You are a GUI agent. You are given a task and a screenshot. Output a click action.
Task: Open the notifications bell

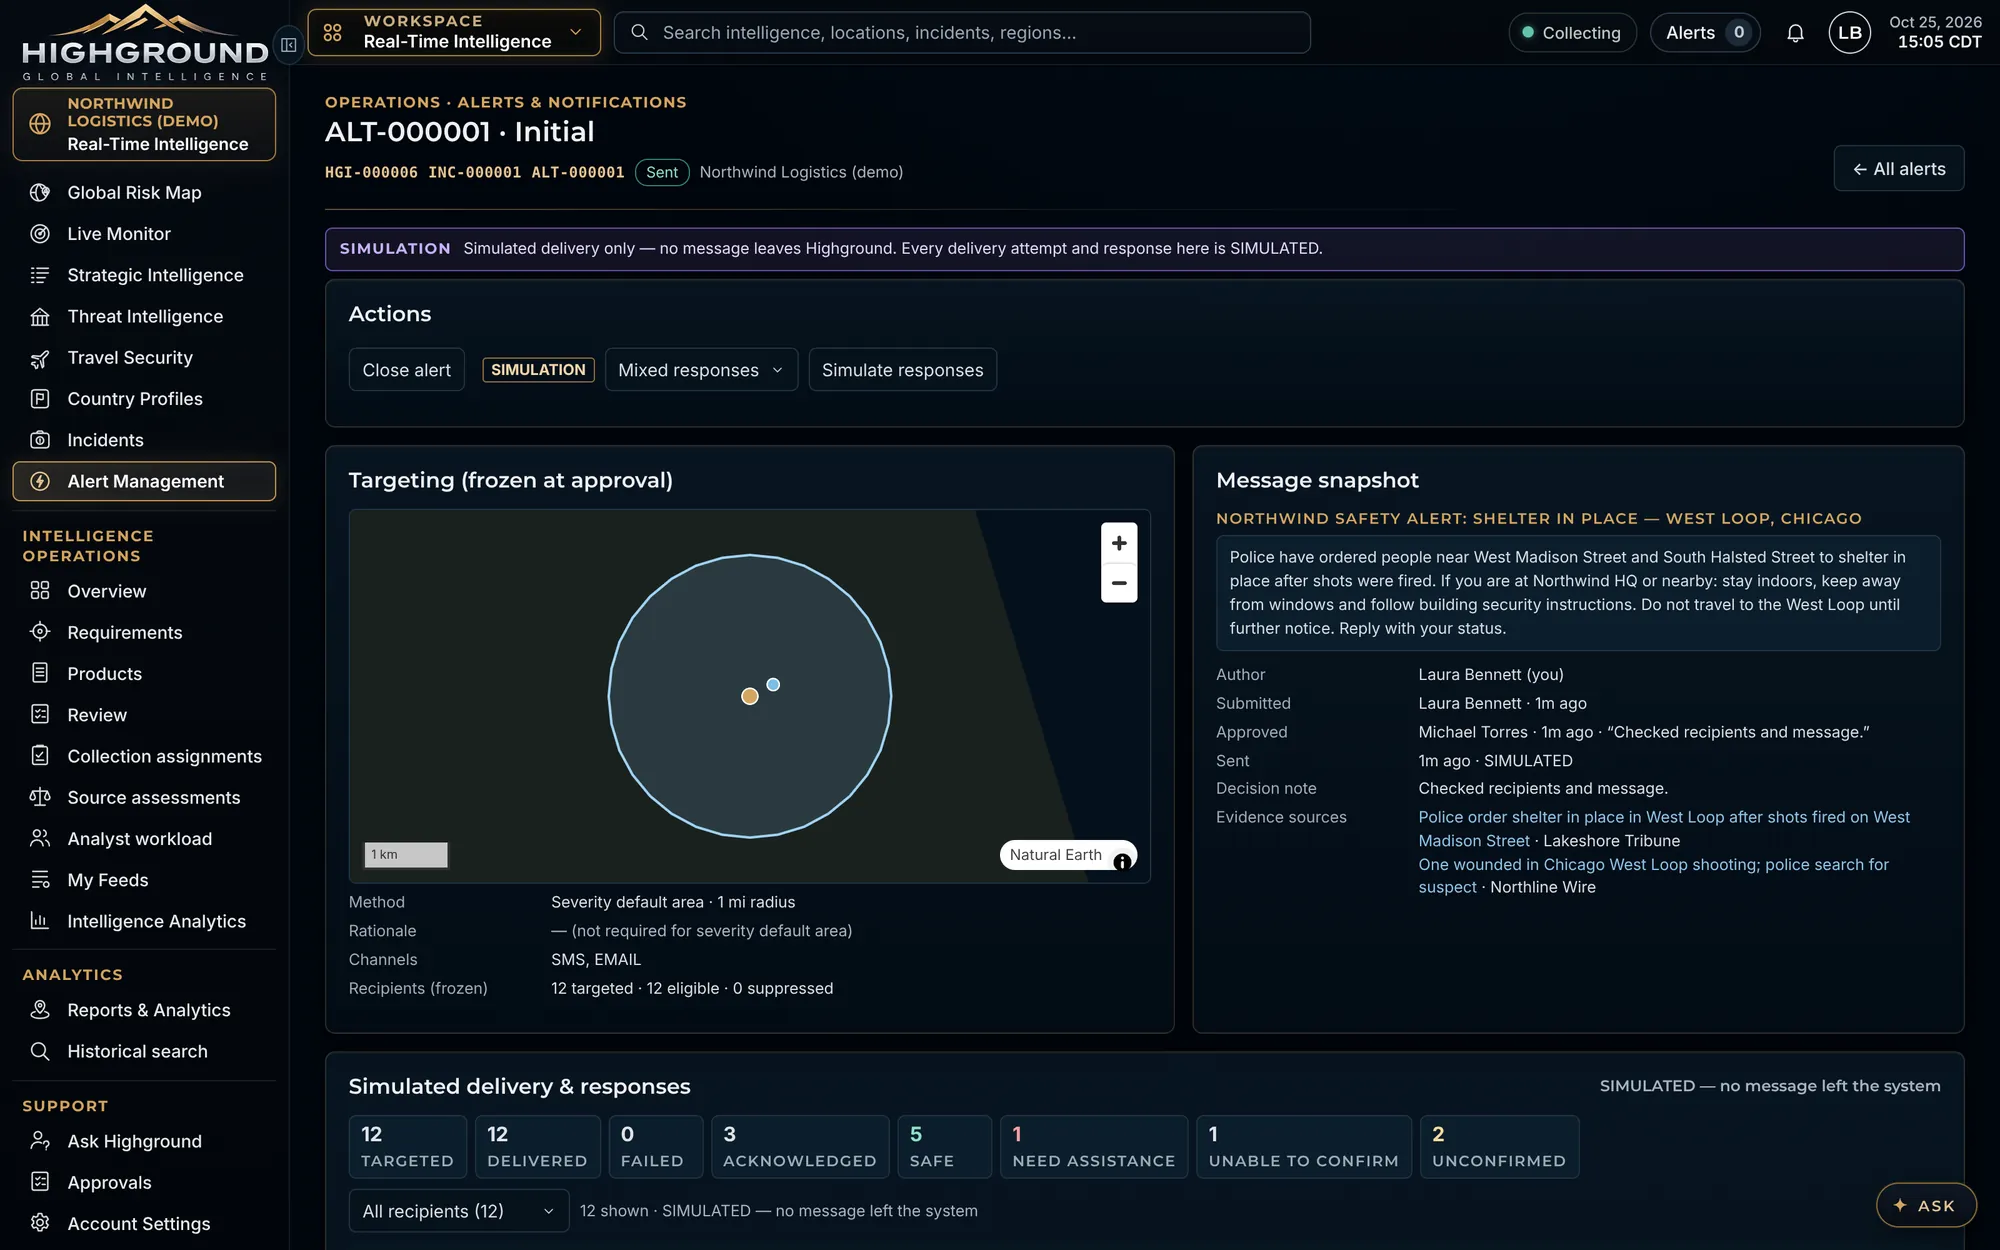coord(1795,33)
